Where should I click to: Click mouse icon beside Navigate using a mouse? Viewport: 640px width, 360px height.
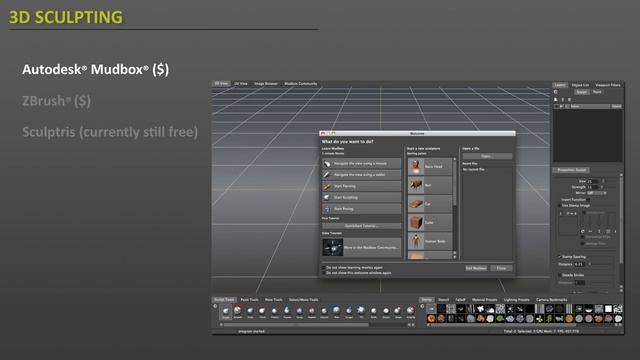point(327,163)
